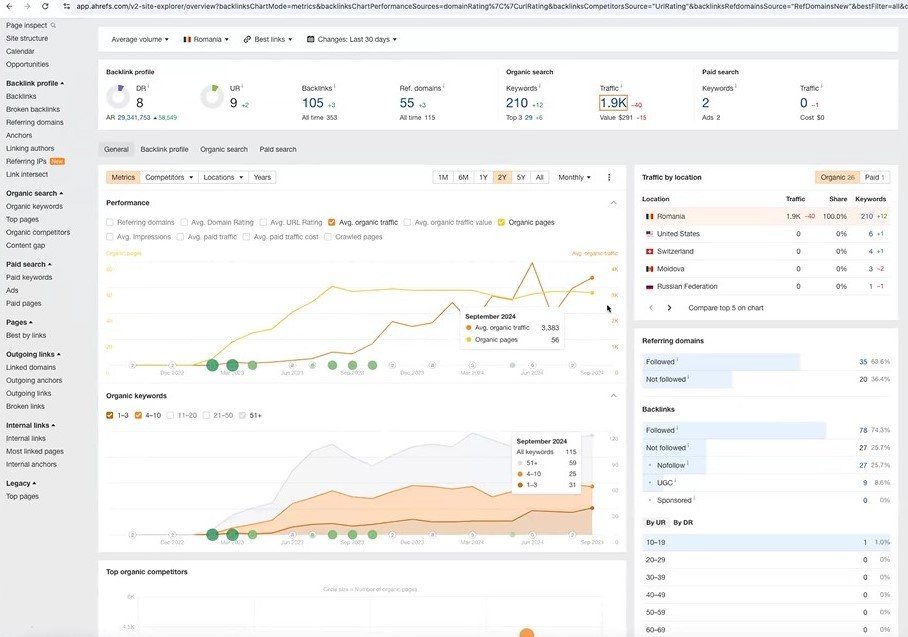Switch to the Organic search tab

click(x=224, y=149)
